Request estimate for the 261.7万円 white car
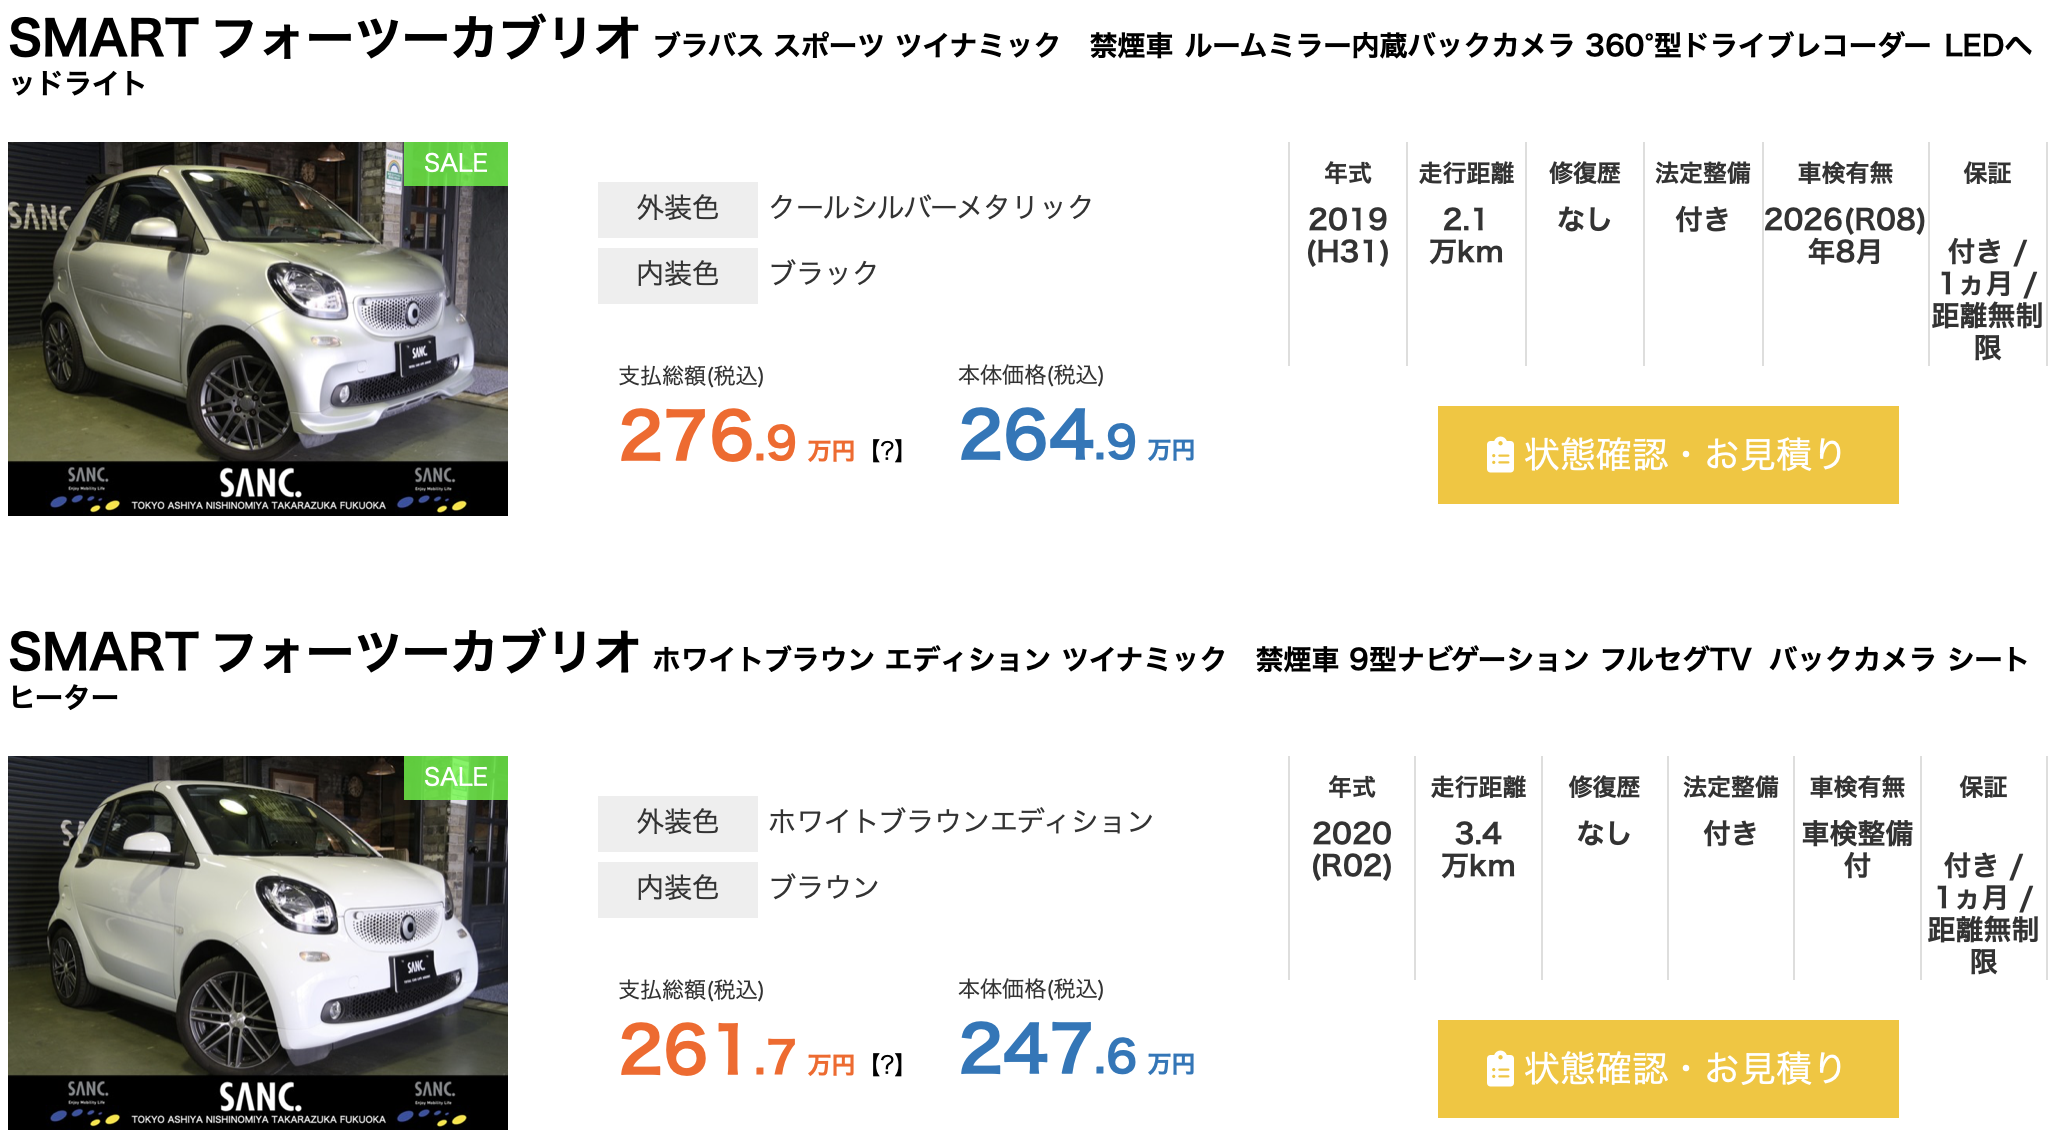 [x=1668, y=1069]
